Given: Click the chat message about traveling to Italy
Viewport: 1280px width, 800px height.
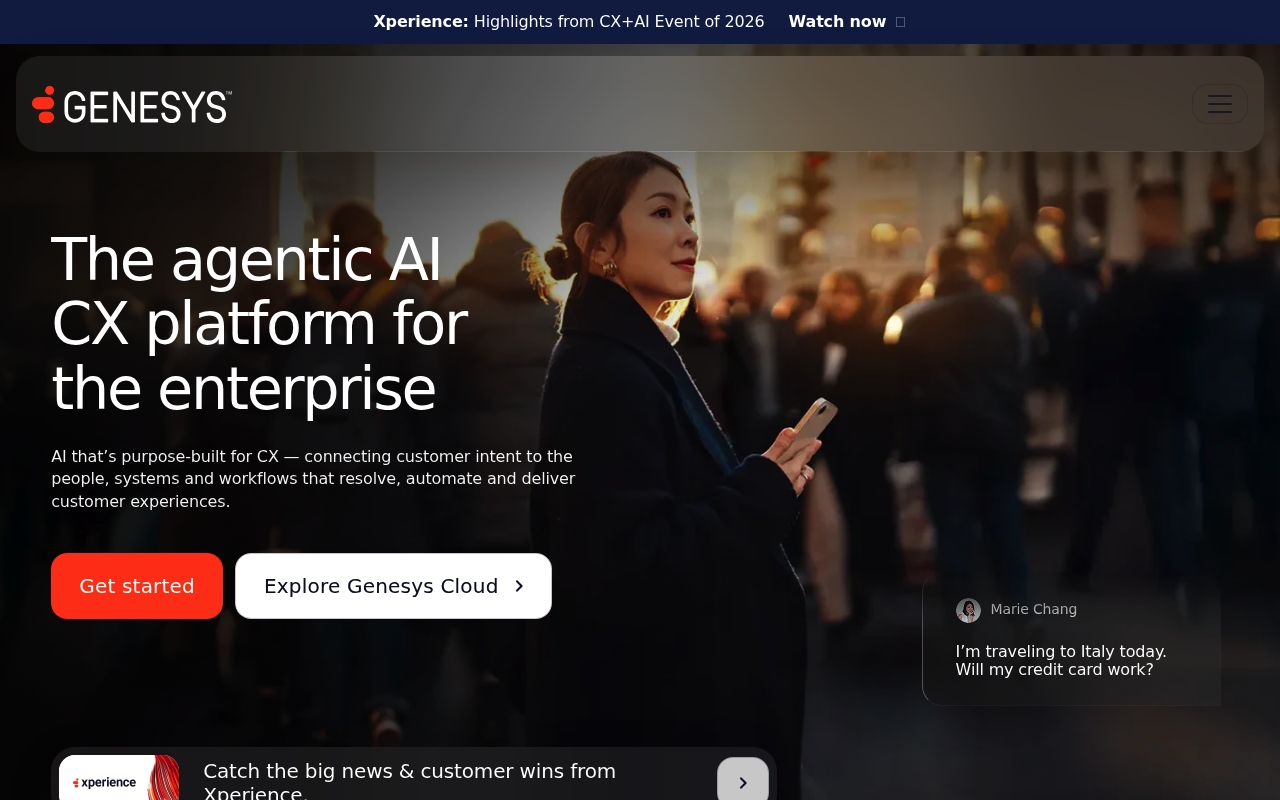Looking at the screenshot, I should (x=1060, y=660).
